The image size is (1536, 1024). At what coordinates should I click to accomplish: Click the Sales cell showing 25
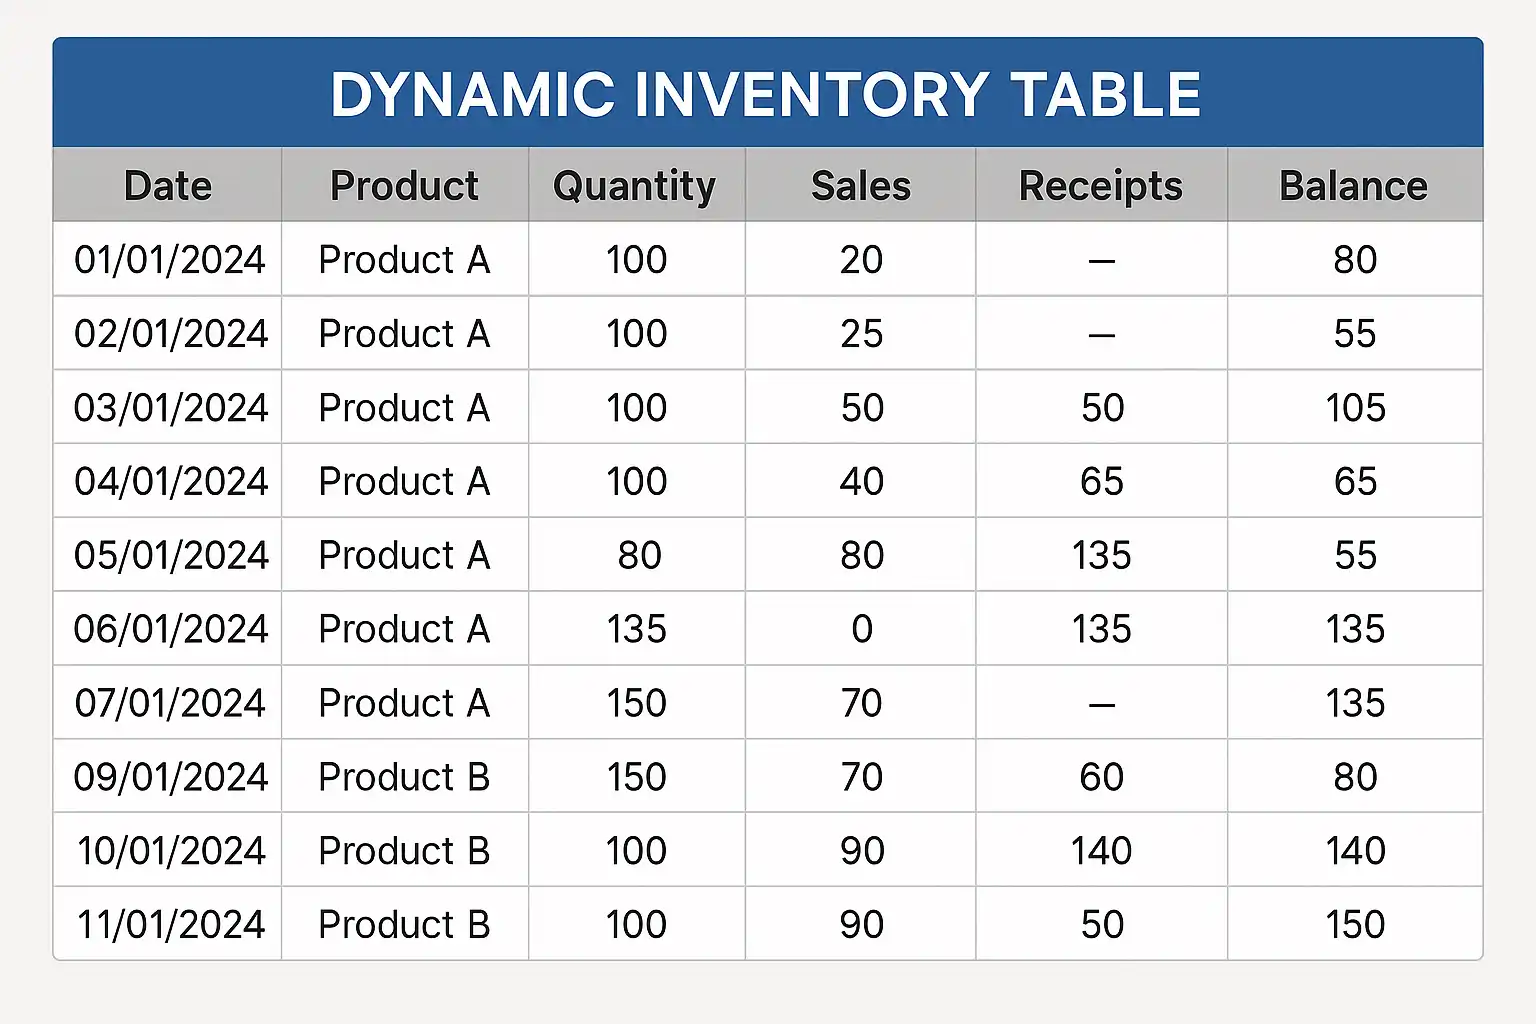tap(861, 334)
